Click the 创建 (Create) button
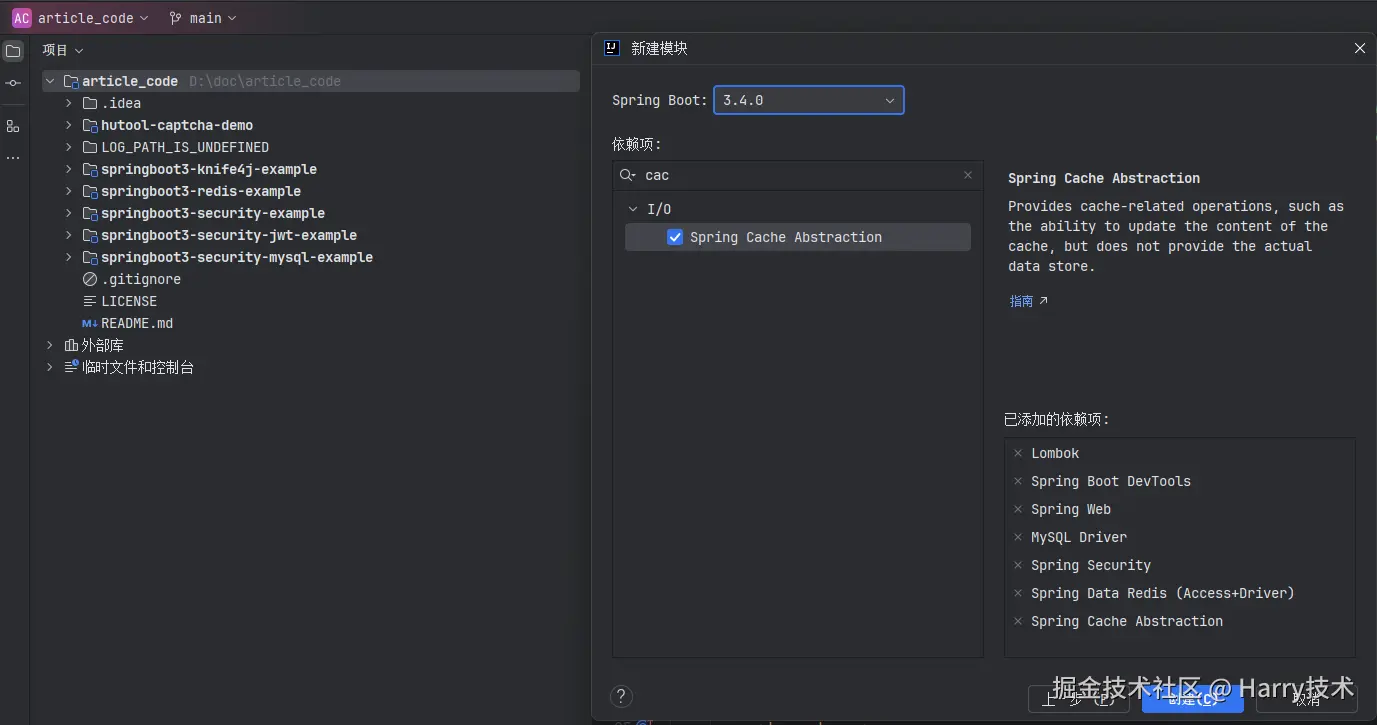This screenshot has width=1377, height=725. pos(1192,699)
